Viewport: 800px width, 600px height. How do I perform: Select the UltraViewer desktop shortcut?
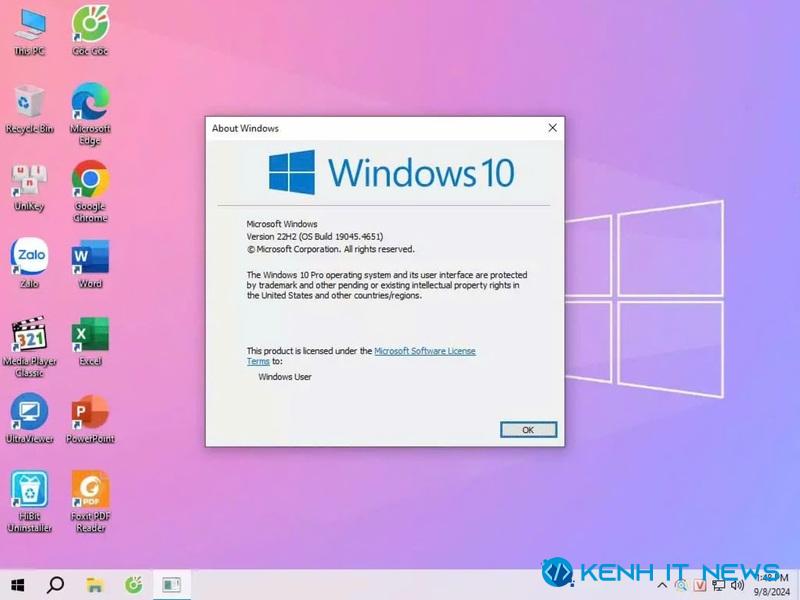29,418
